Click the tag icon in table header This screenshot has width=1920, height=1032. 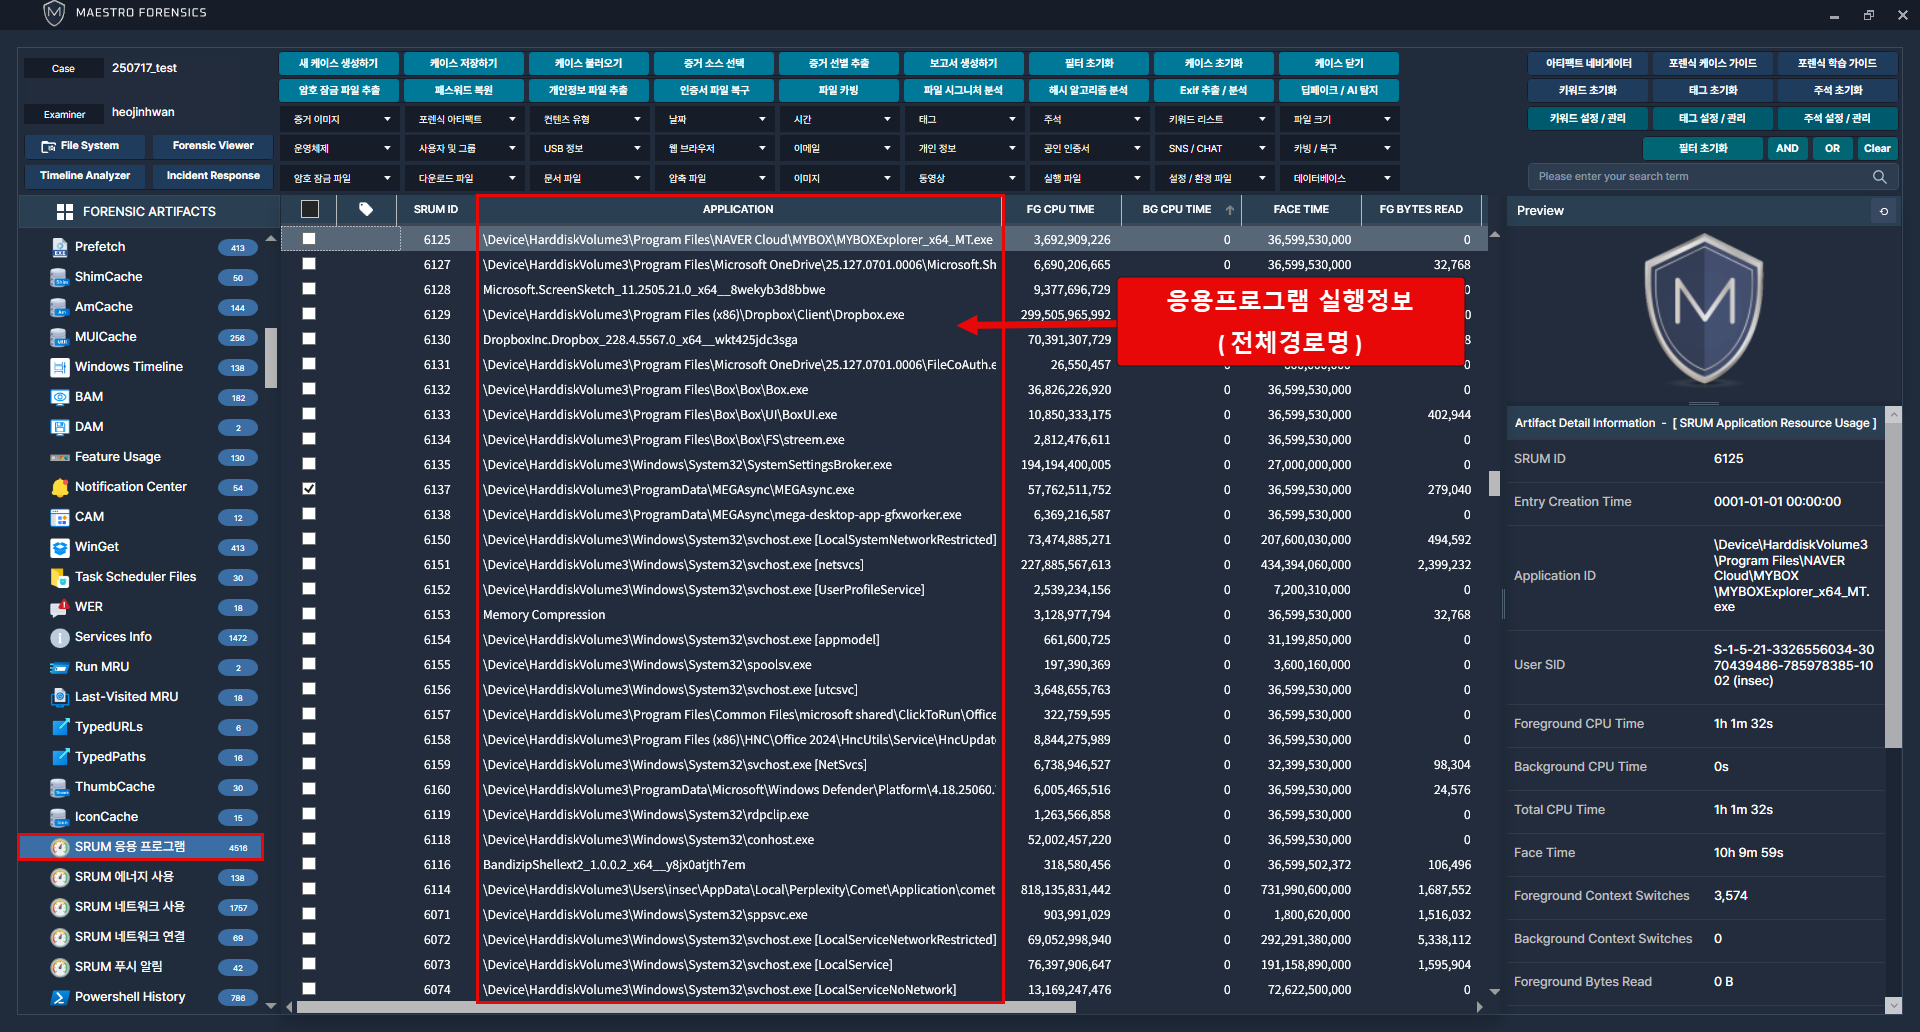tap(366, 209)
